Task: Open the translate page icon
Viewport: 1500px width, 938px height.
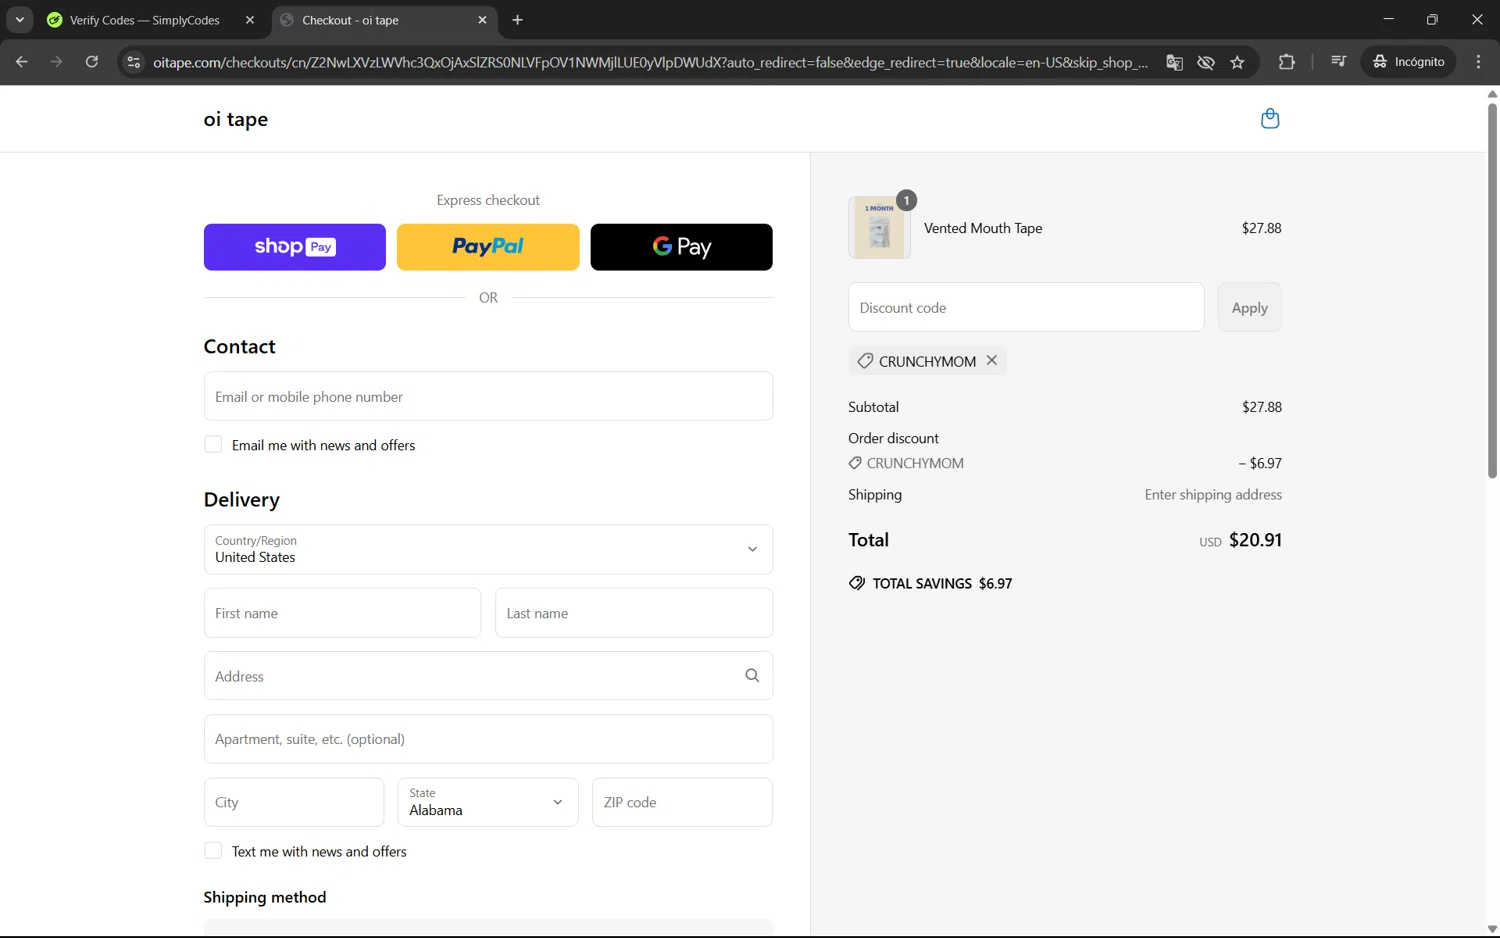Action: pyautogui.click(x=1174, y=62)
